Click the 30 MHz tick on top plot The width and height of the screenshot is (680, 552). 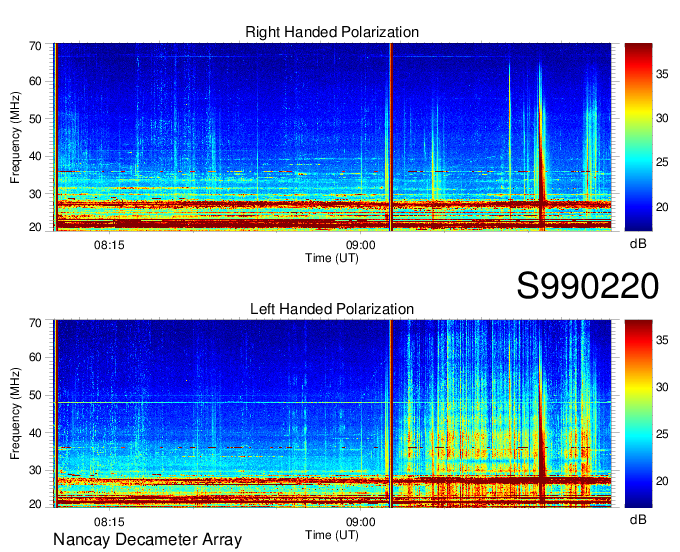click(35, 194)
